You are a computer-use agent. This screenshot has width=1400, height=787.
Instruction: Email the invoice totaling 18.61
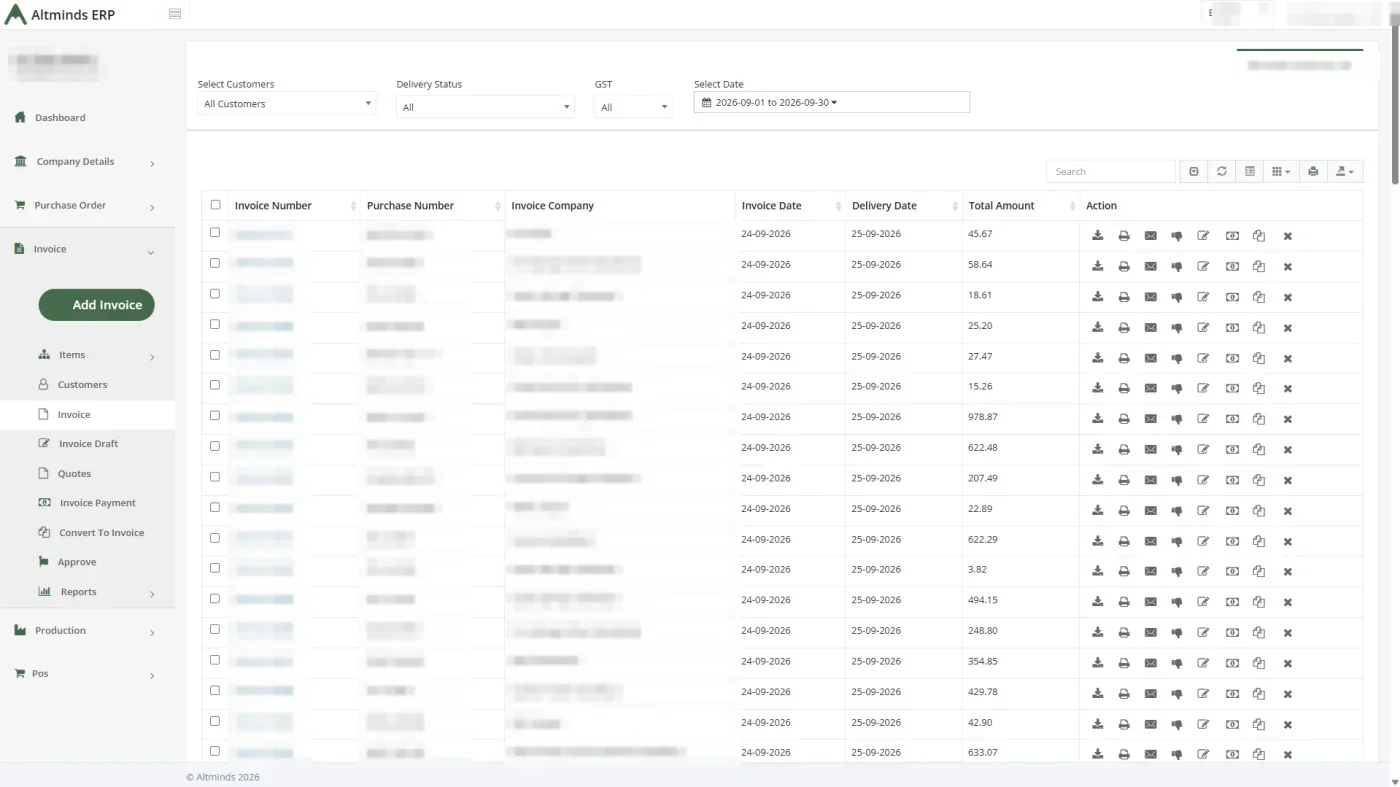[1150, 297]
